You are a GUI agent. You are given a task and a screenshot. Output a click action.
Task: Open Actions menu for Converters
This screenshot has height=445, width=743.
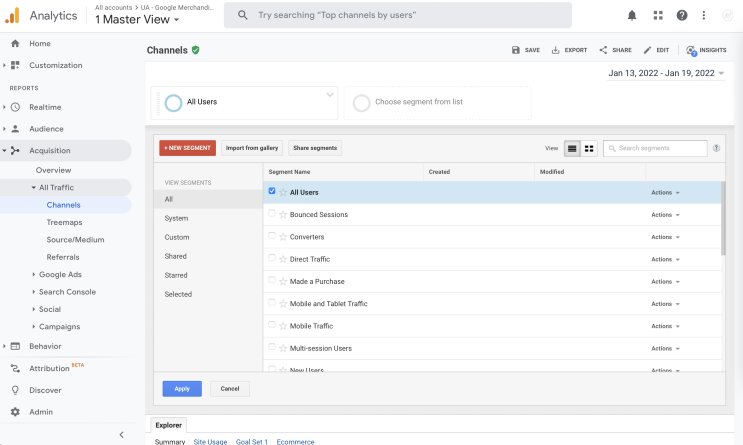(x=665, y=237)
